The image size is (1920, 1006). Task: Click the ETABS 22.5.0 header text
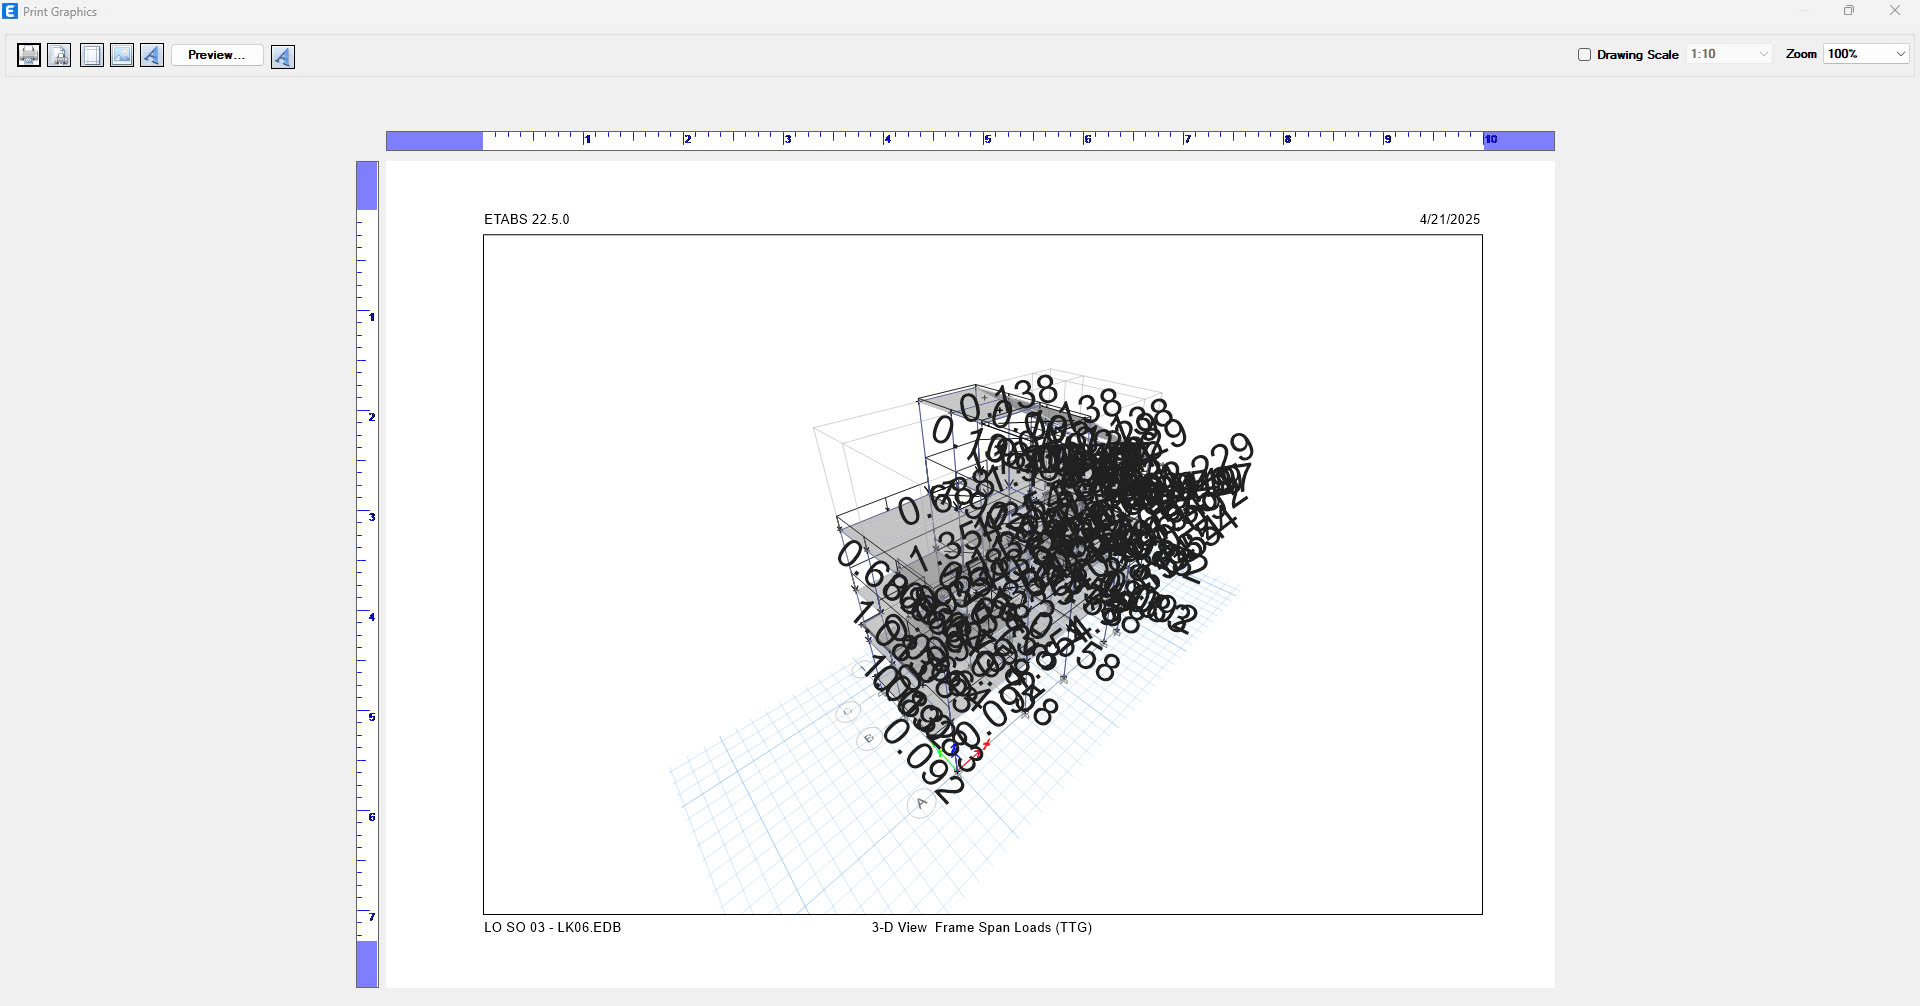pos(527,219)
